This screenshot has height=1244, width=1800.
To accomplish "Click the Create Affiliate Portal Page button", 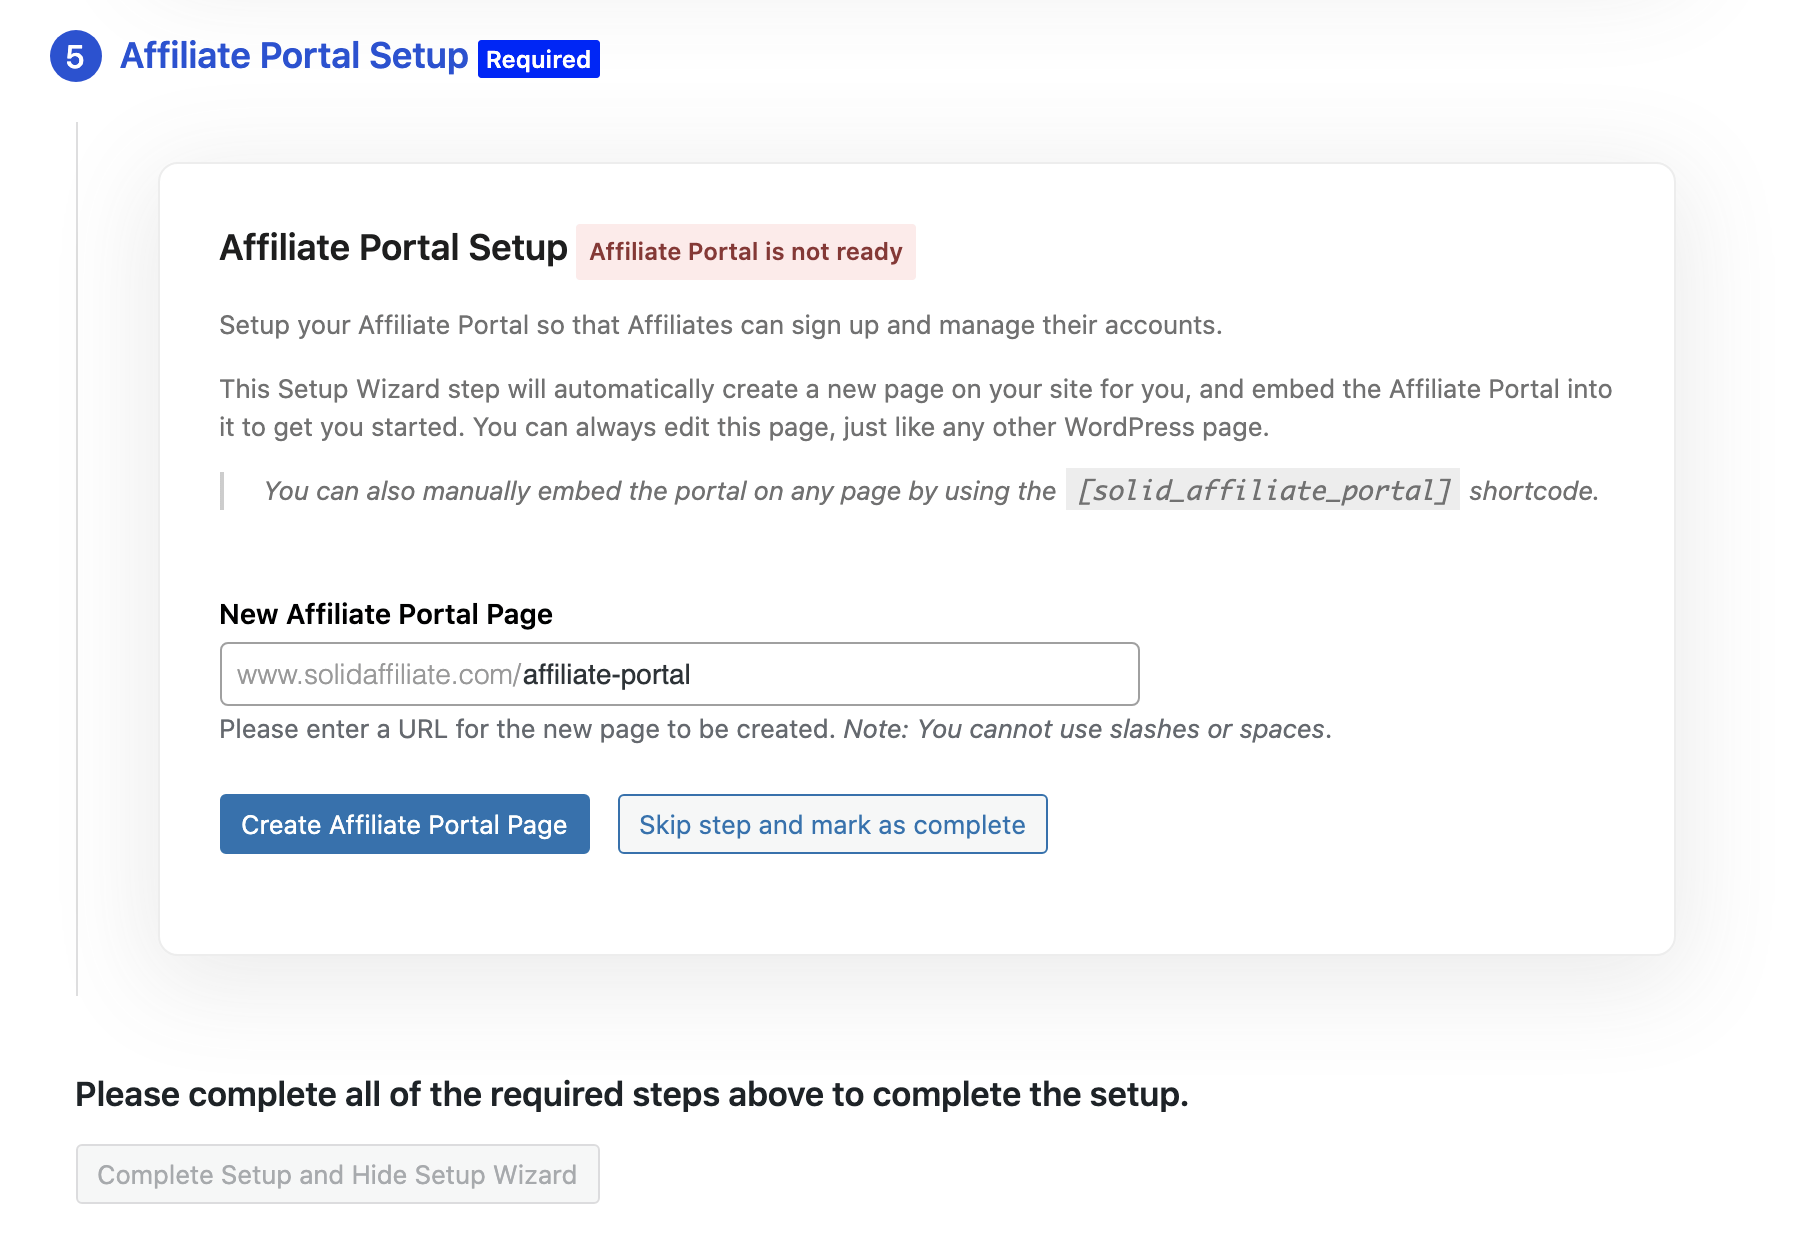I will [403, 824].
